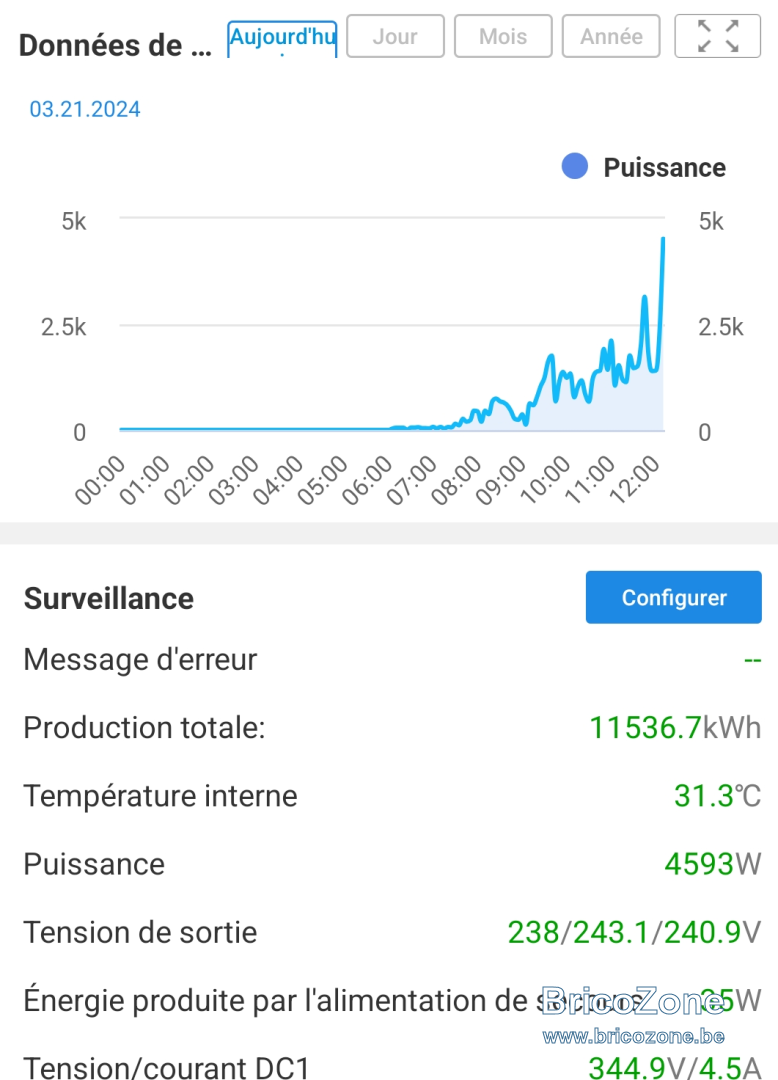778x1080 pixels.
Task: Switch to the Année view
Action: (611, 36)
